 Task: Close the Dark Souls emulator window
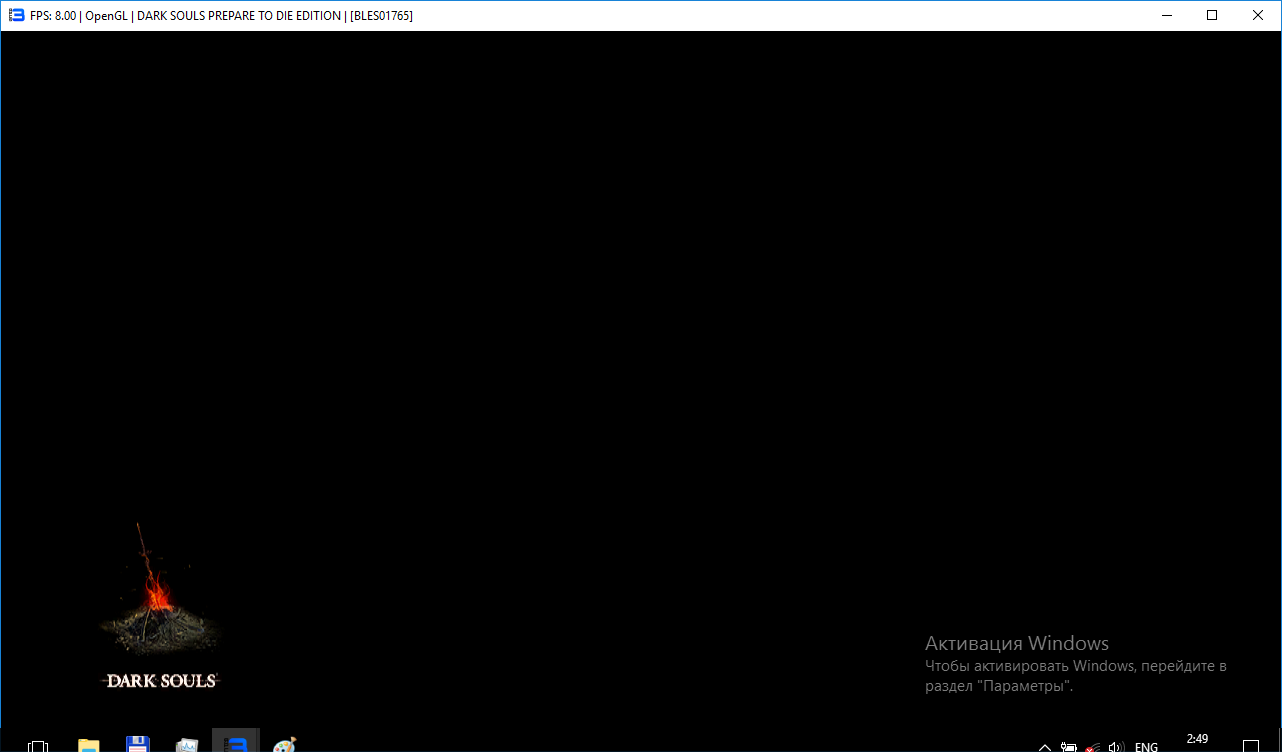[1258, 15]
